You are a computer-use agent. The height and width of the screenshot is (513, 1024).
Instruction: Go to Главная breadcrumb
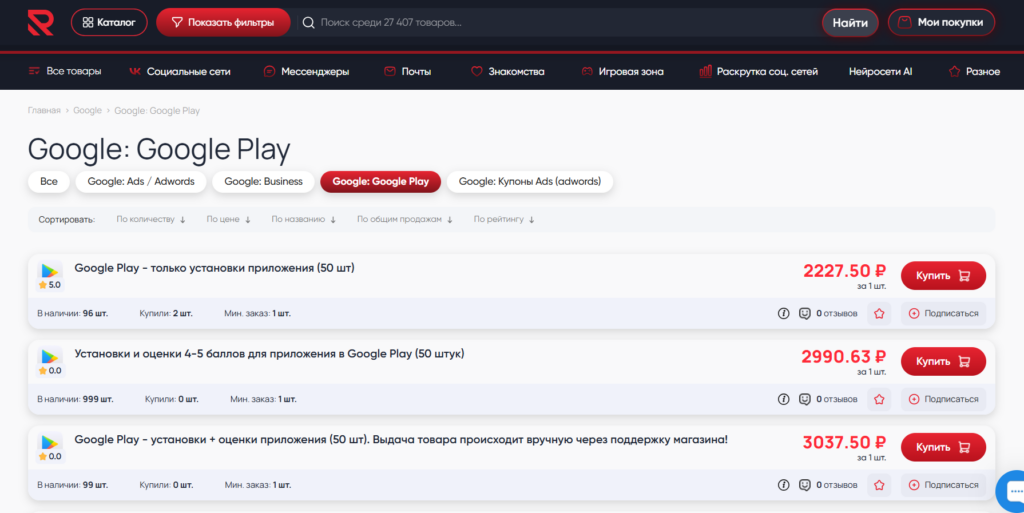tap(44, 110)
